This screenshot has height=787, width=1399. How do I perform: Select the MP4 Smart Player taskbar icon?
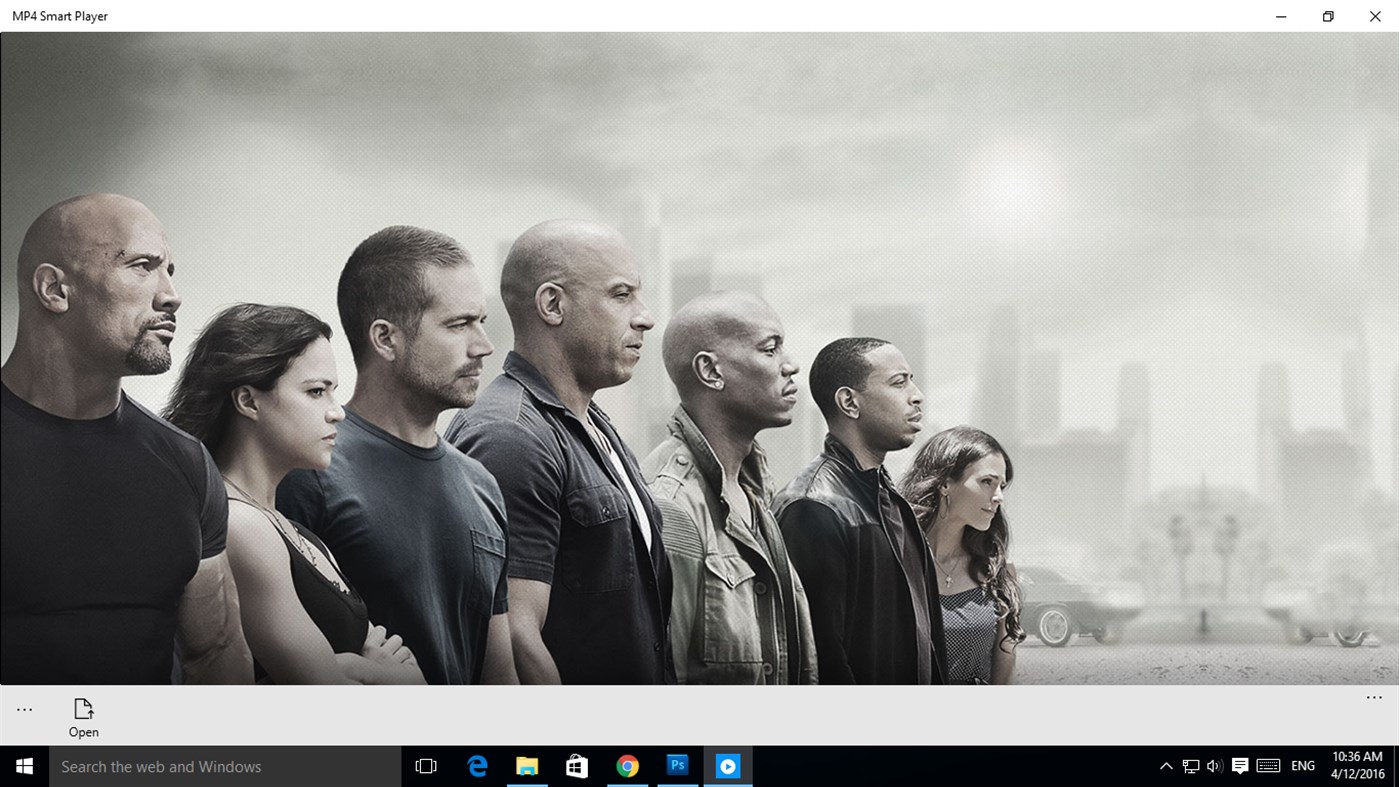[x=727, y=766]
